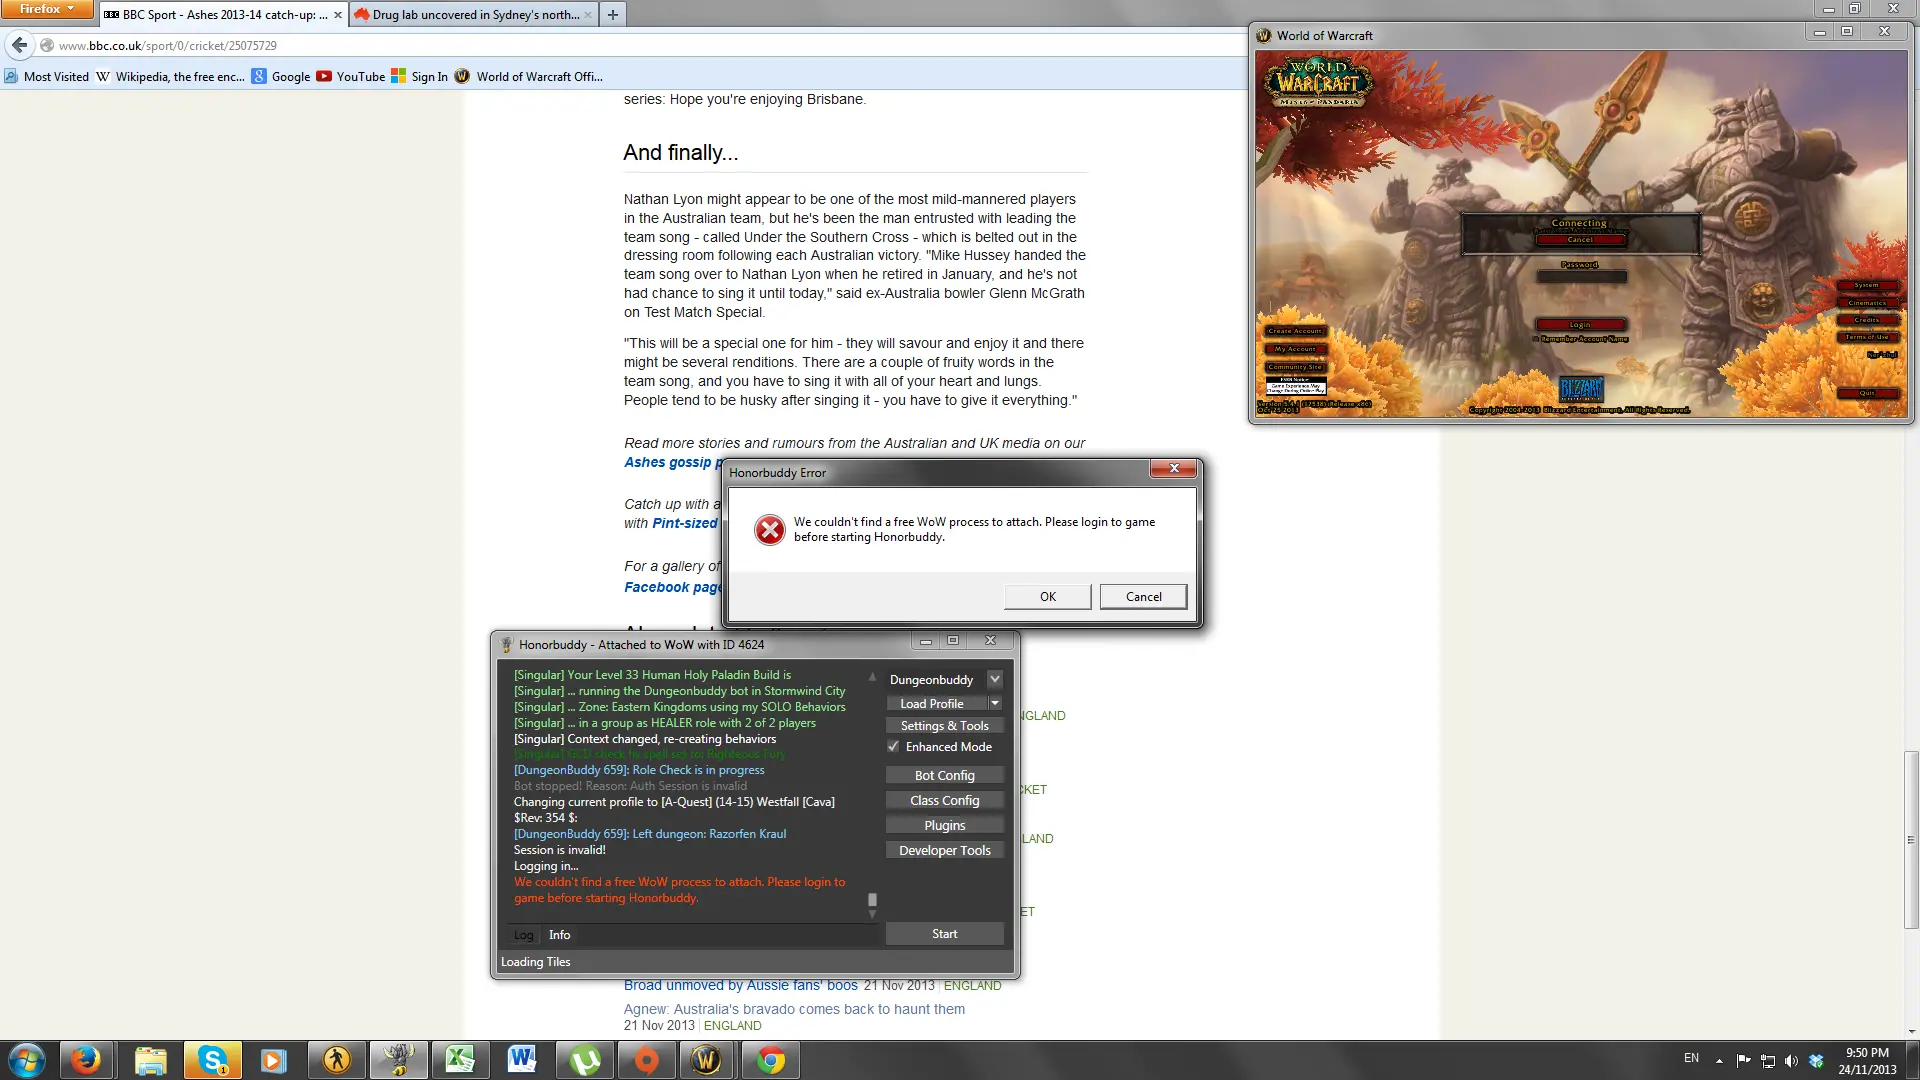1920x1080 pixels.
Task: Open 'Broad unmoved by Aussie fans' boos' link
Action: pos(740,985)
